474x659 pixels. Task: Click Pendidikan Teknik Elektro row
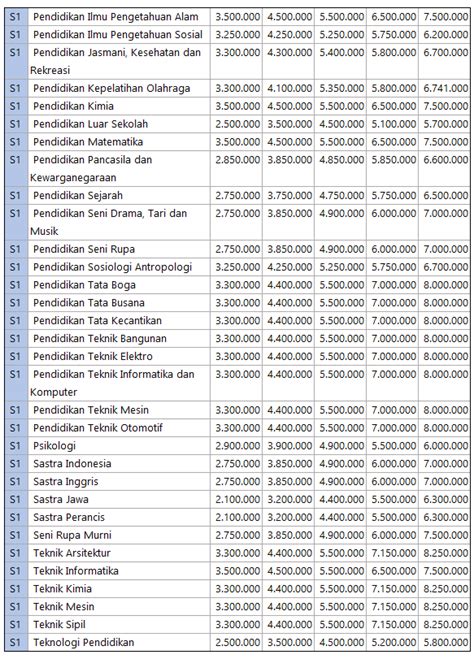click(x=237, y=356)
